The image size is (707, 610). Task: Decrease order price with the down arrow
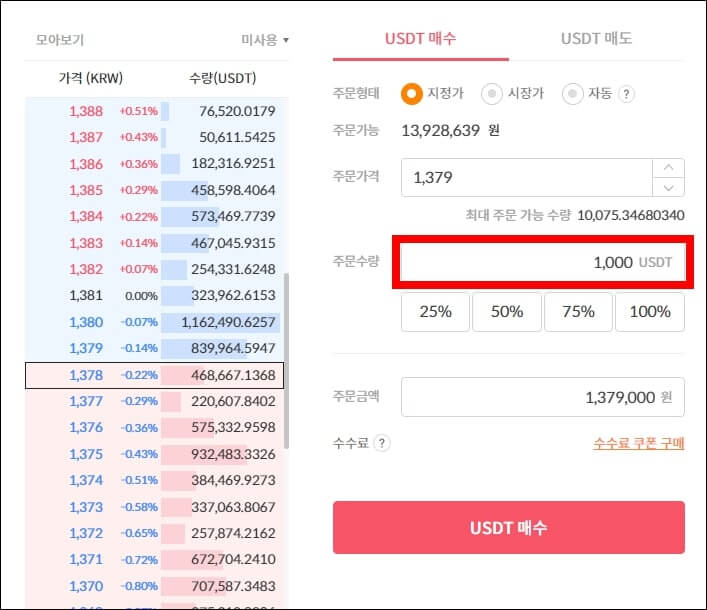point(668,187)
